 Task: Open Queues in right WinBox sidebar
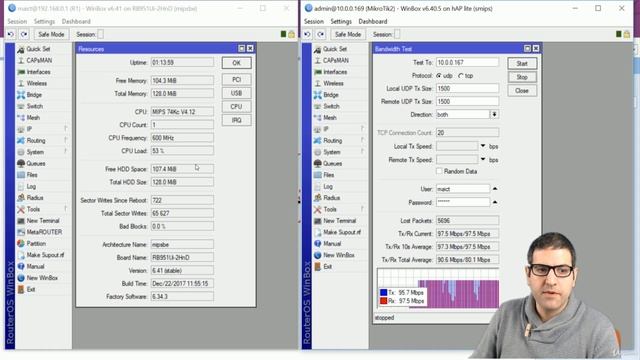pyautogui.click(x=332, y=163)
